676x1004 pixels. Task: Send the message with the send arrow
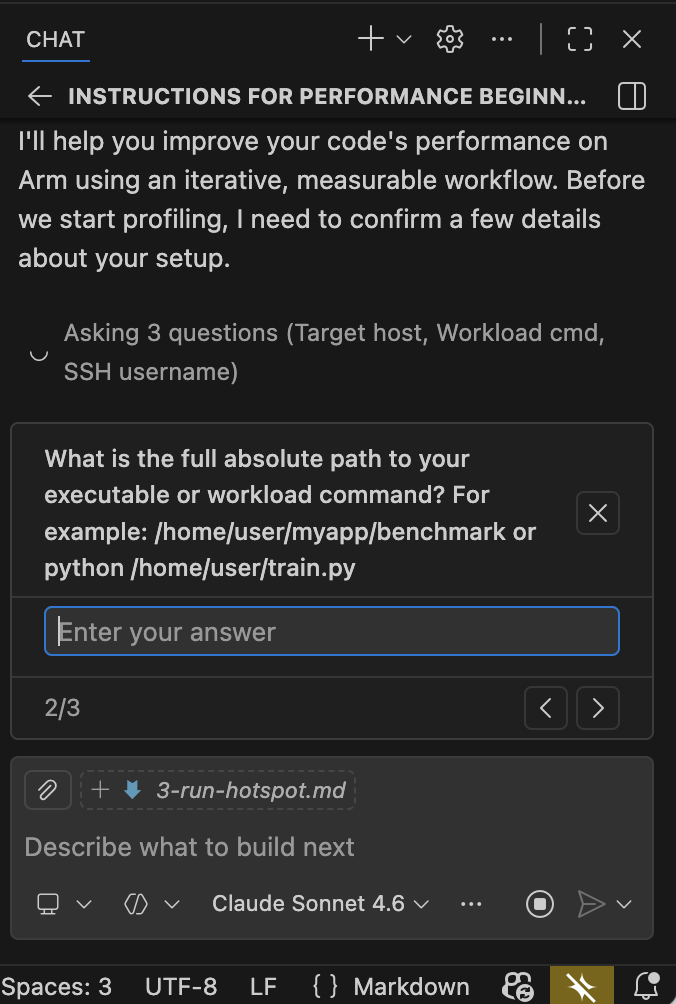pos(593,903)
